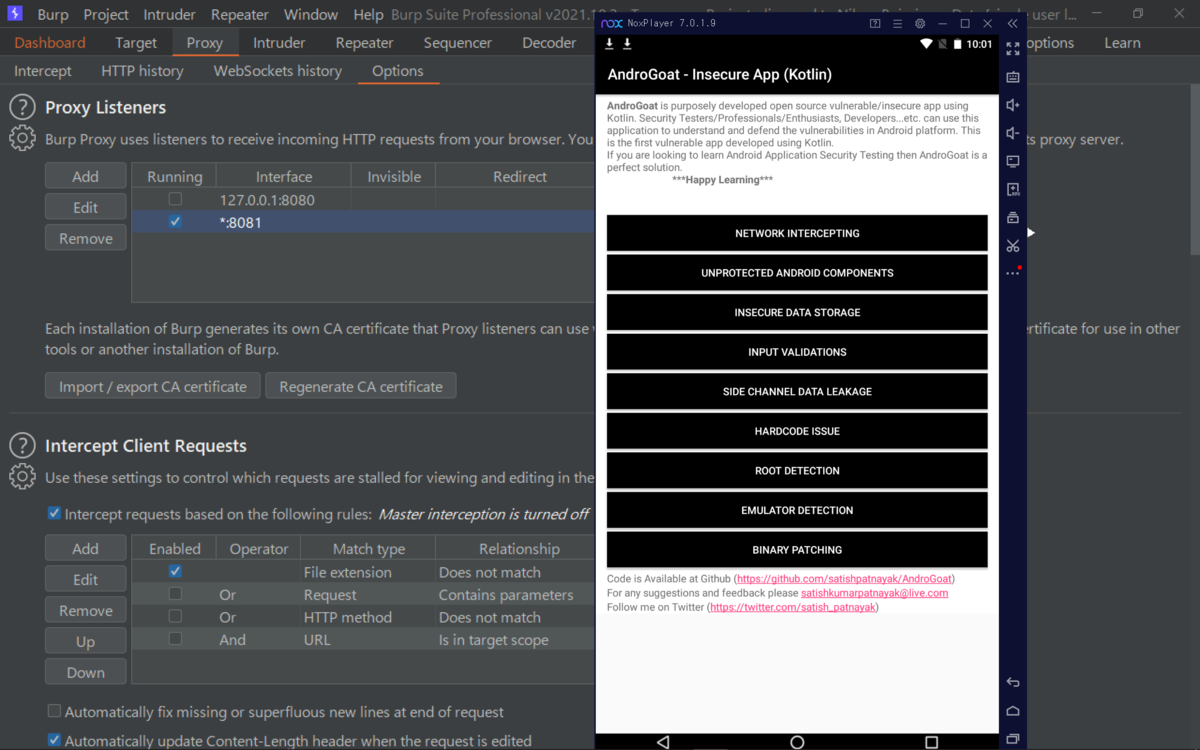Switch to the Sequencer tab
Image resolution: width=1200 pixels, height=750 pixels.
pyautogui.click(x=457, y=43)
